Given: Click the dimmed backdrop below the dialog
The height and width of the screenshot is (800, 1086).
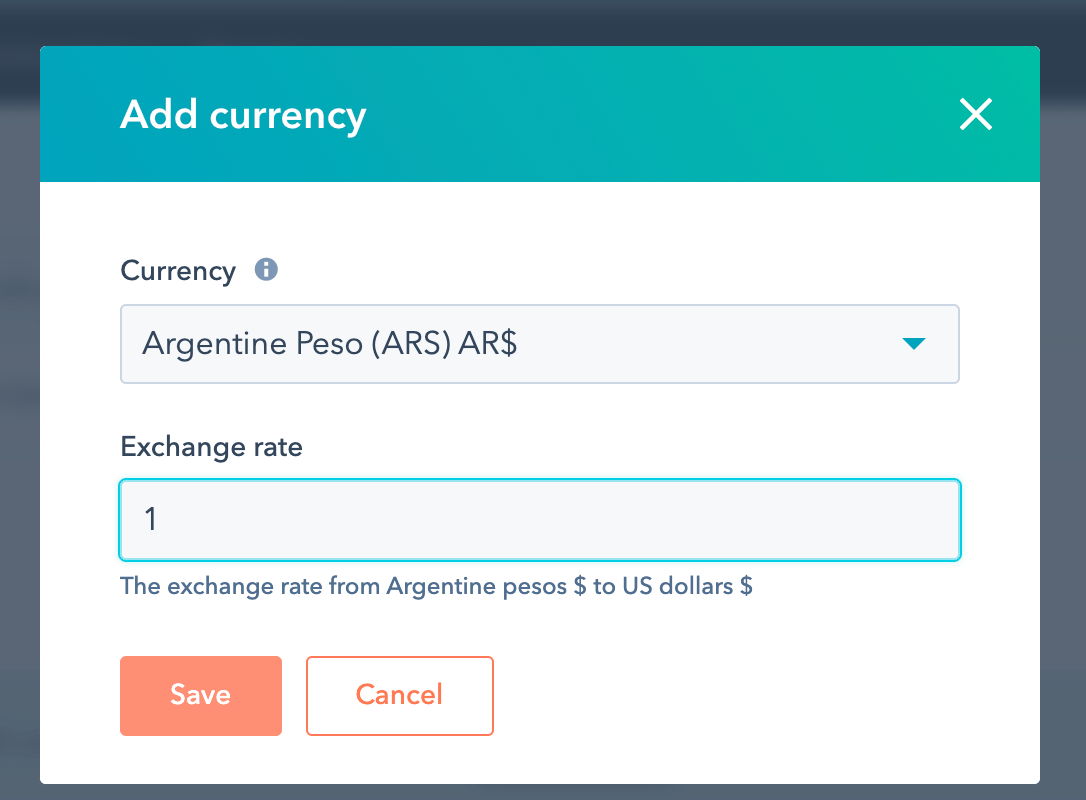Looking at the screenshot, I should tap(540, 792).
